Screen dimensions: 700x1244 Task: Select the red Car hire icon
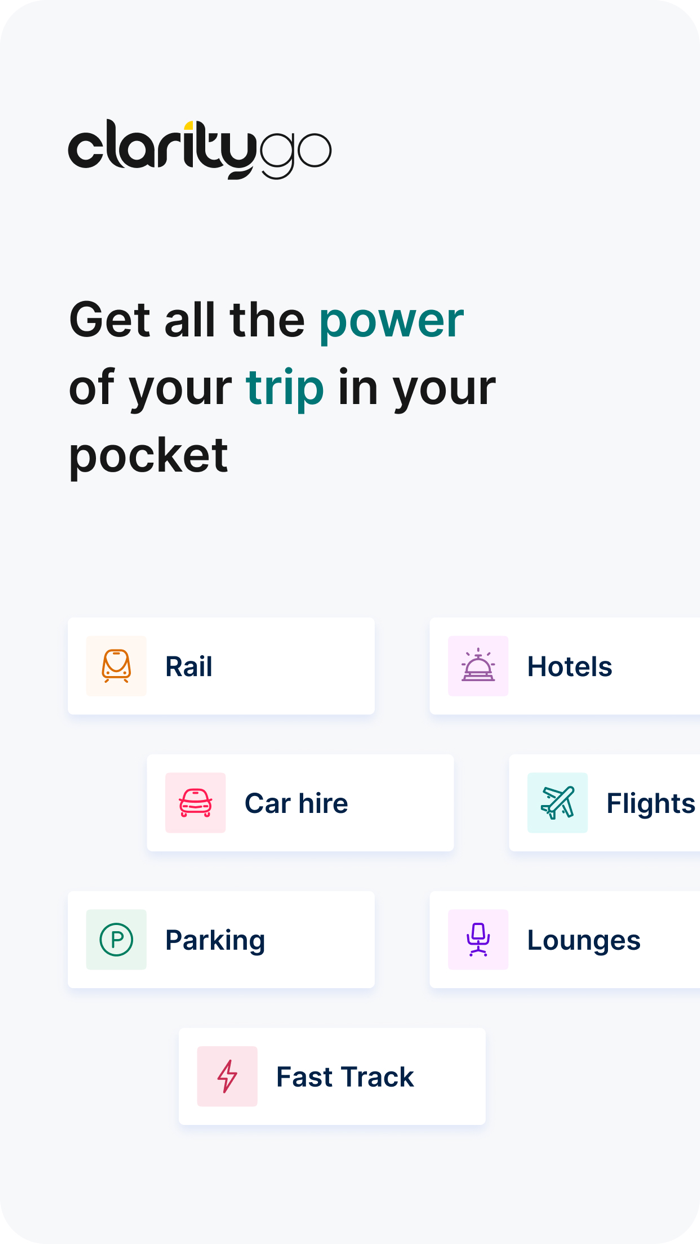coord(195,803)
